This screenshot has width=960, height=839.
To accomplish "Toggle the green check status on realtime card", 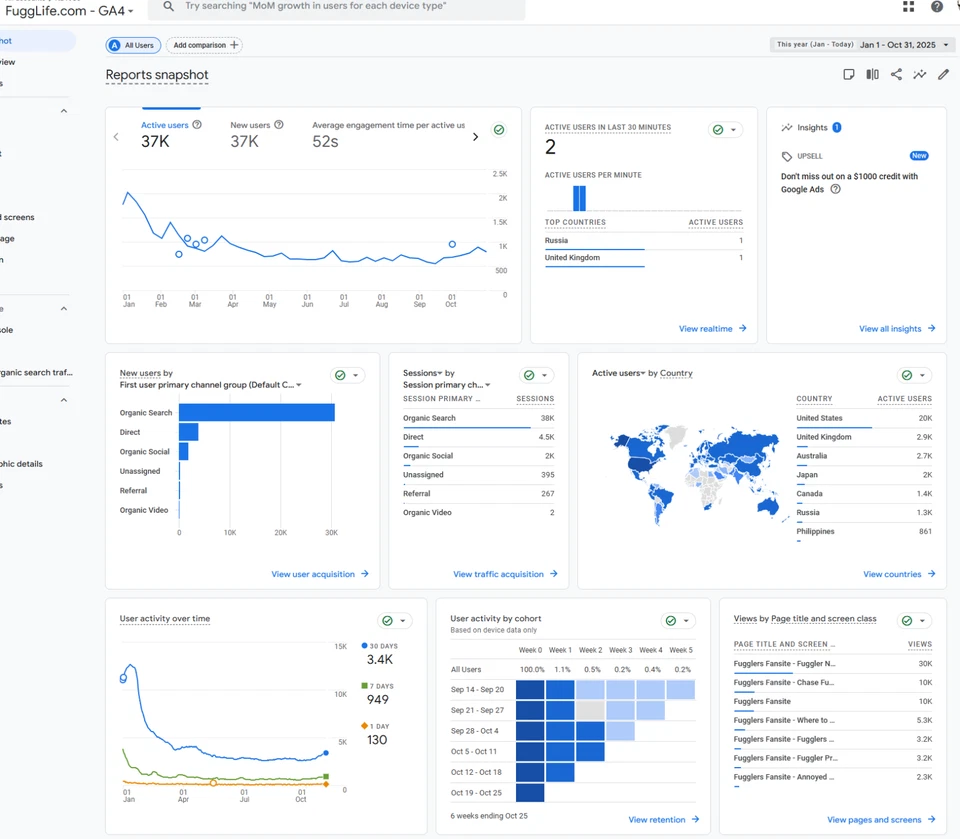I will coord(725,130).
